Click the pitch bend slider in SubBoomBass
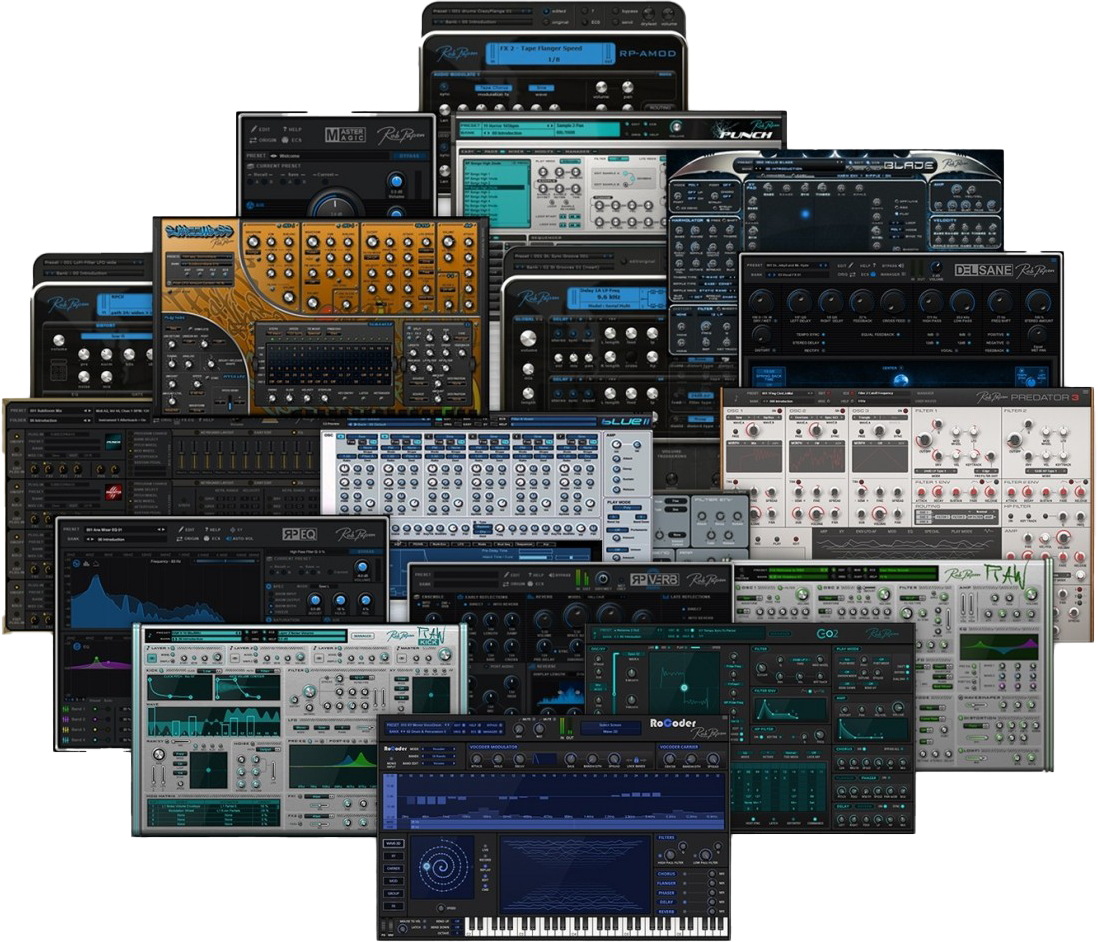The height and width of the screenshot is (942, 1098). [x=228, y=404]
